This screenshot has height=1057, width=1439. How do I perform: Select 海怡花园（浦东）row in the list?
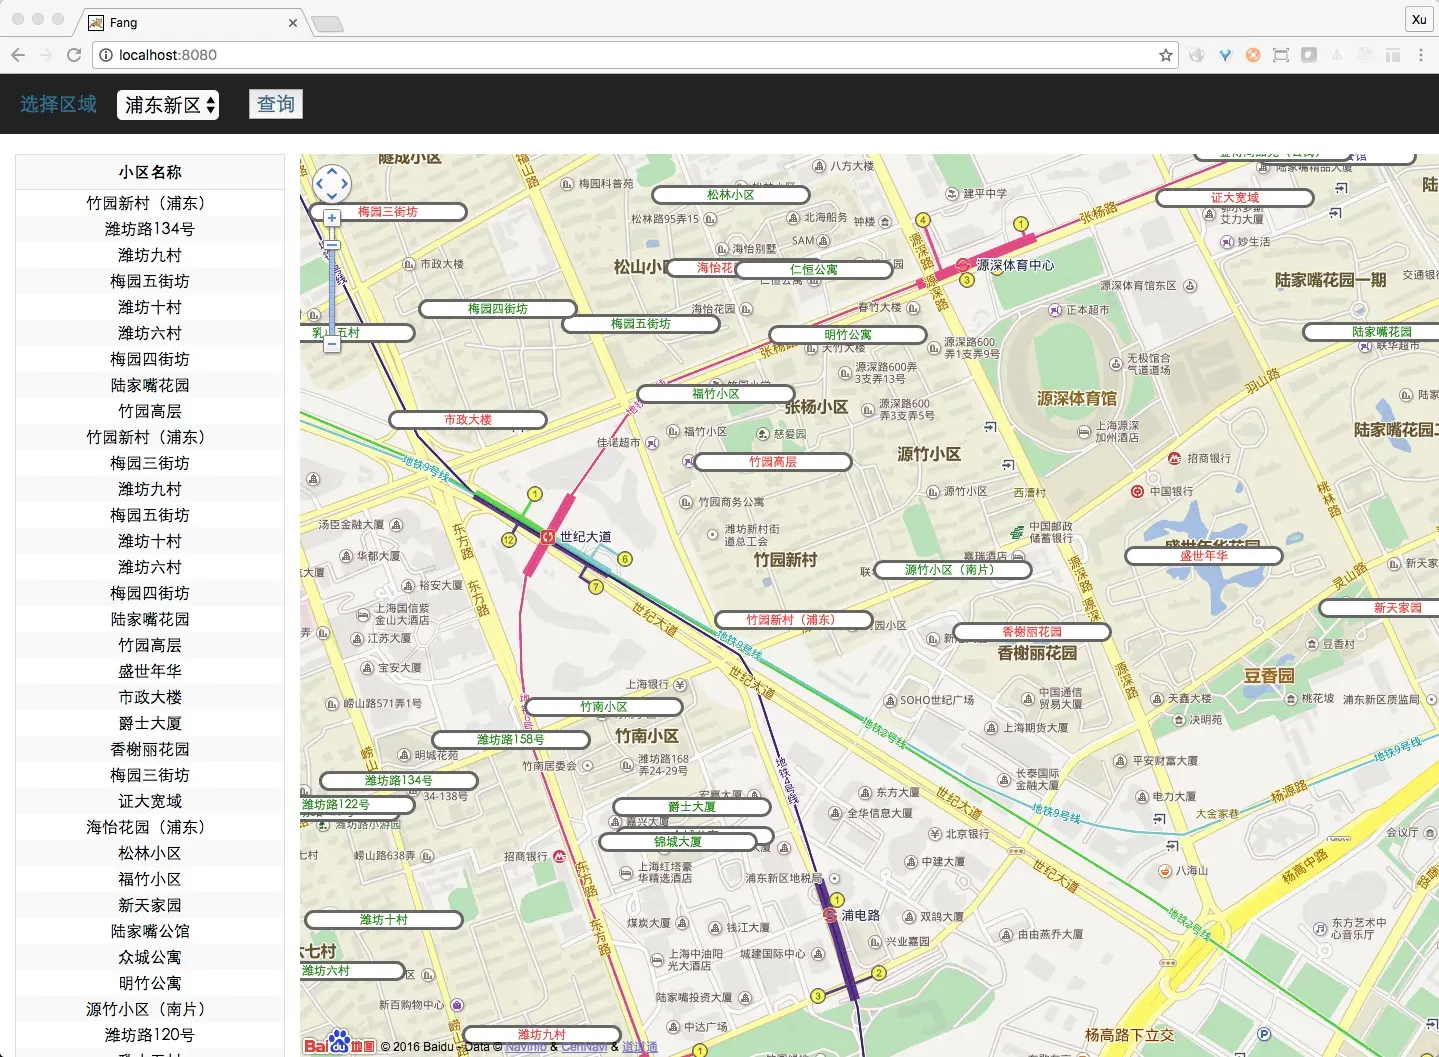[x=150, y=827]
